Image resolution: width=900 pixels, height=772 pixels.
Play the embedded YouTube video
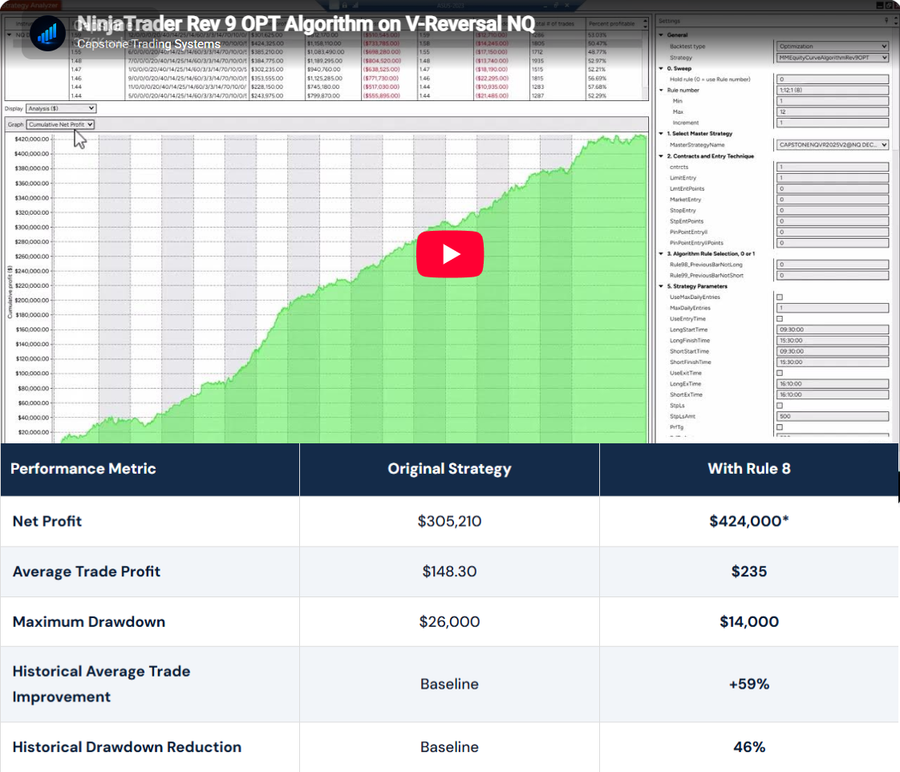tap(450, 254)
